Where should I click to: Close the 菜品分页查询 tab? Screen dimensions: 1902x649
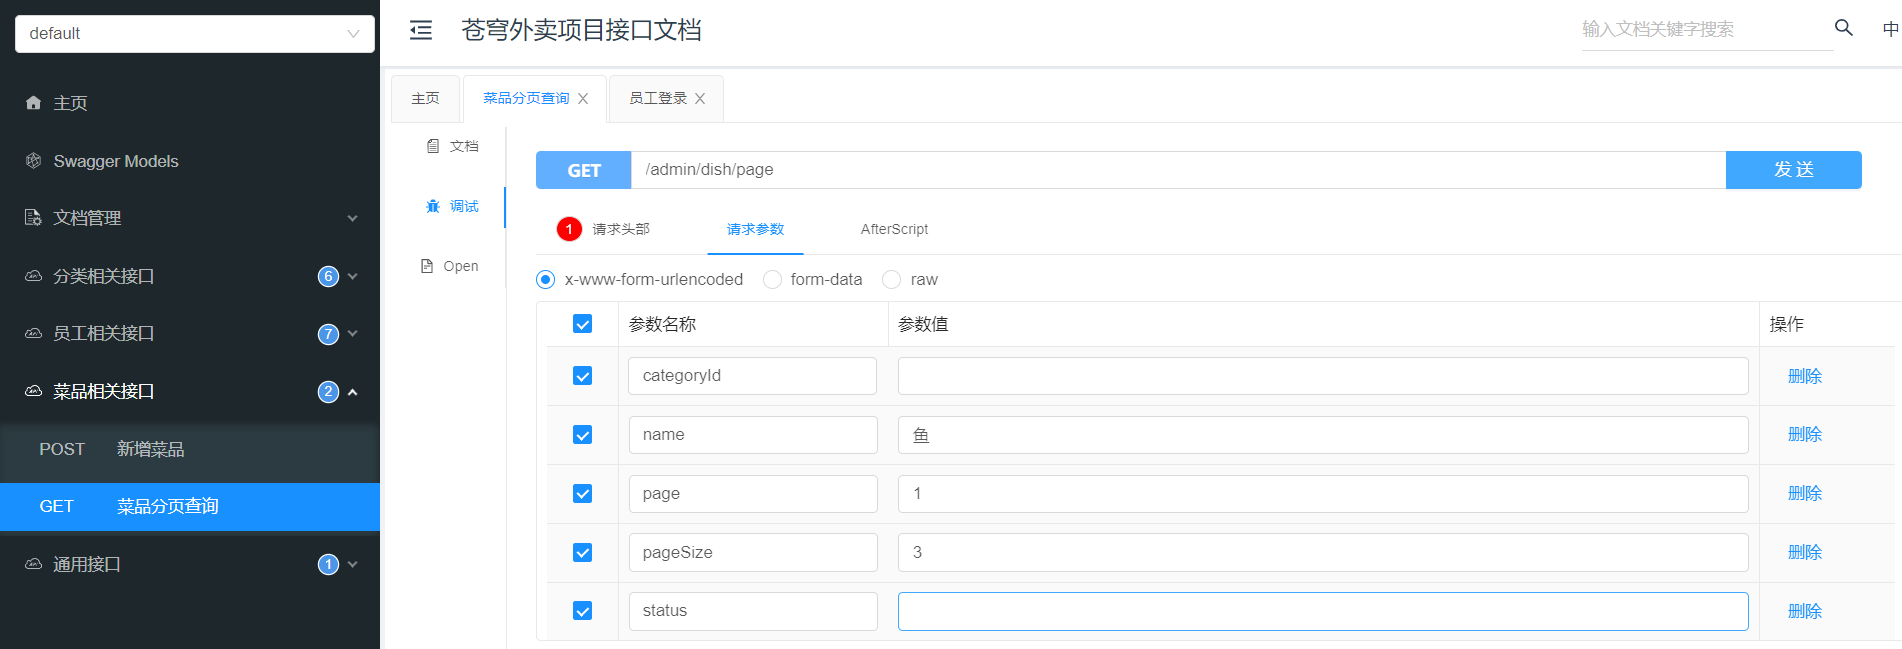583,98
